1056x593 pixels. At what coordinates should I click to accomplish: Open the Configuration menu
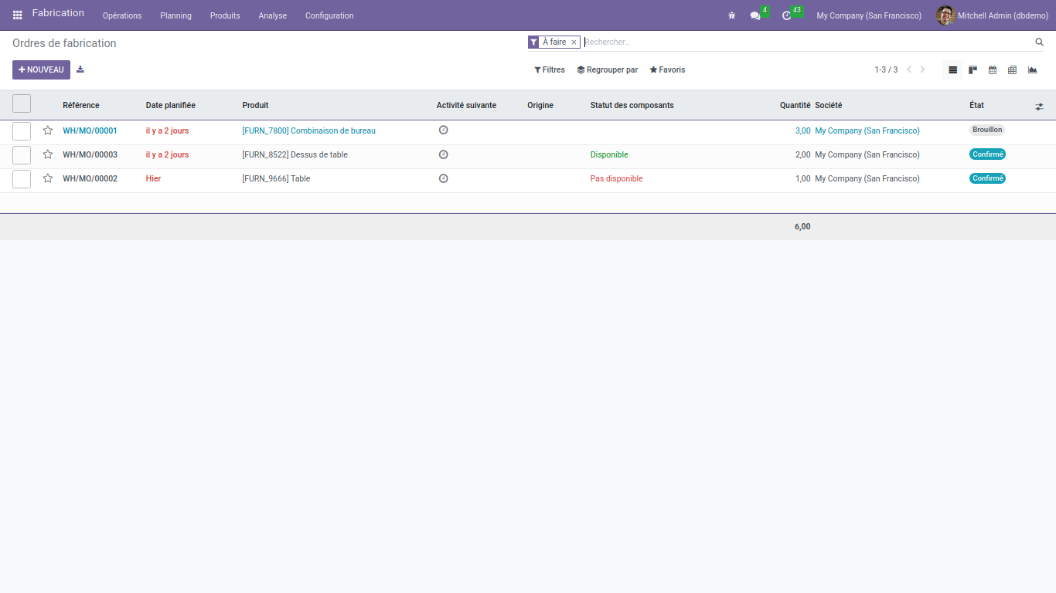329,15
